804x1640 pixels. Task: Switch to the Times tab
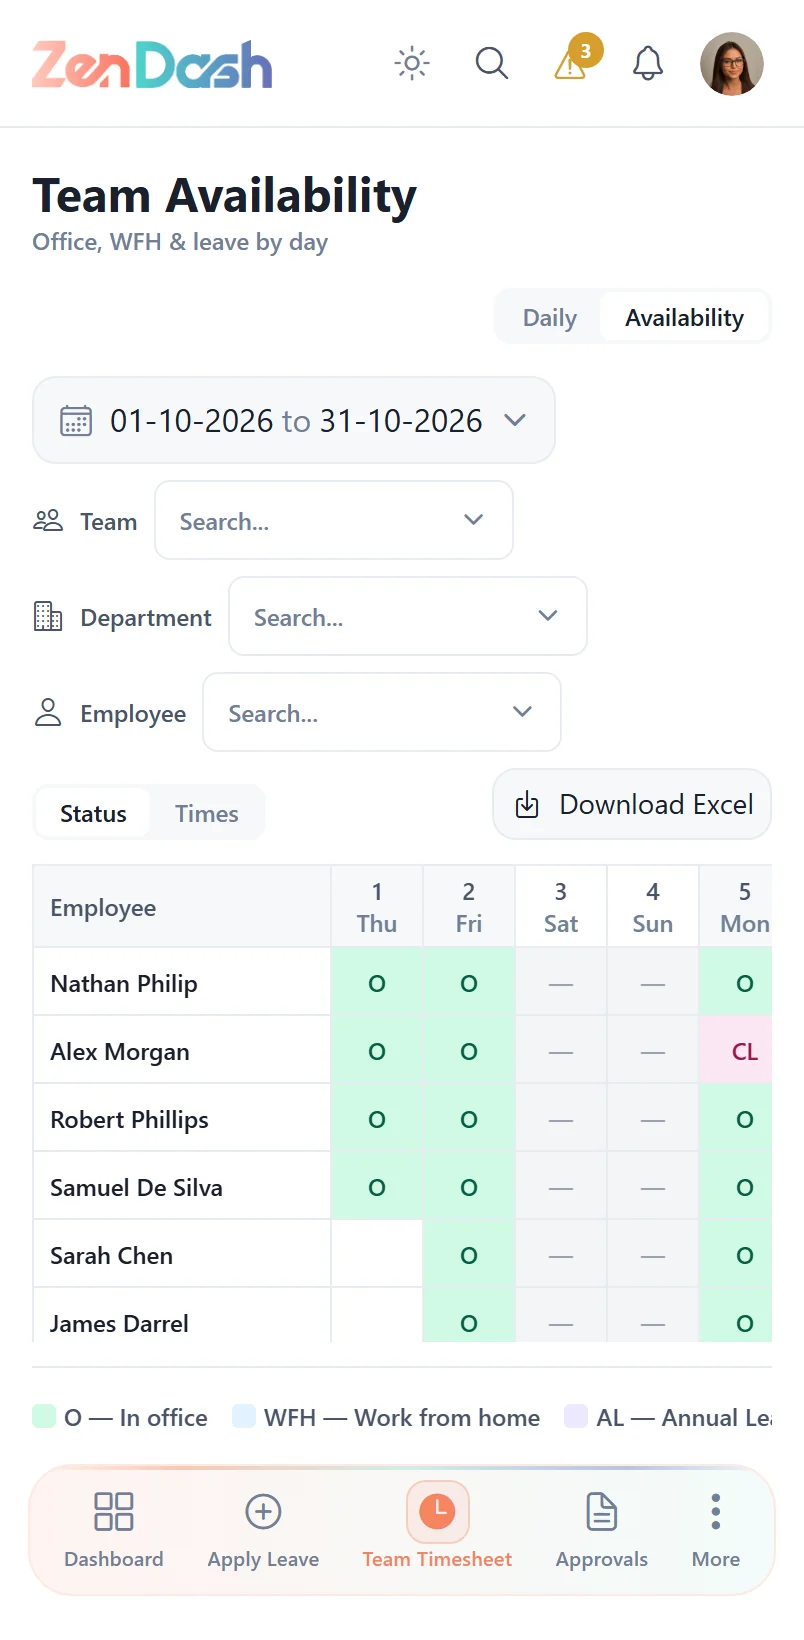coord(207,813)
